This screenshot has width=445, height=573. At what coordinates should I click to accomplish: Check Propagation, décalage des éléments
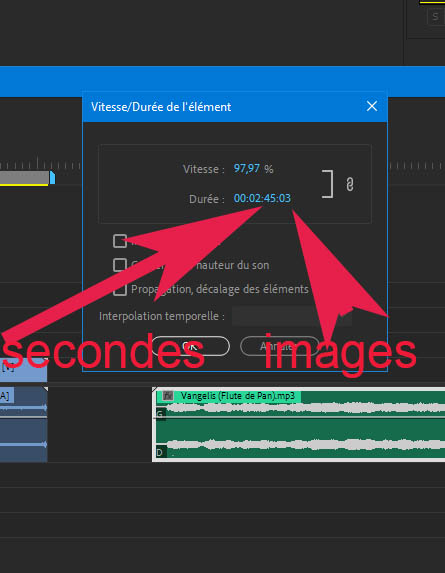pos(120,289)
